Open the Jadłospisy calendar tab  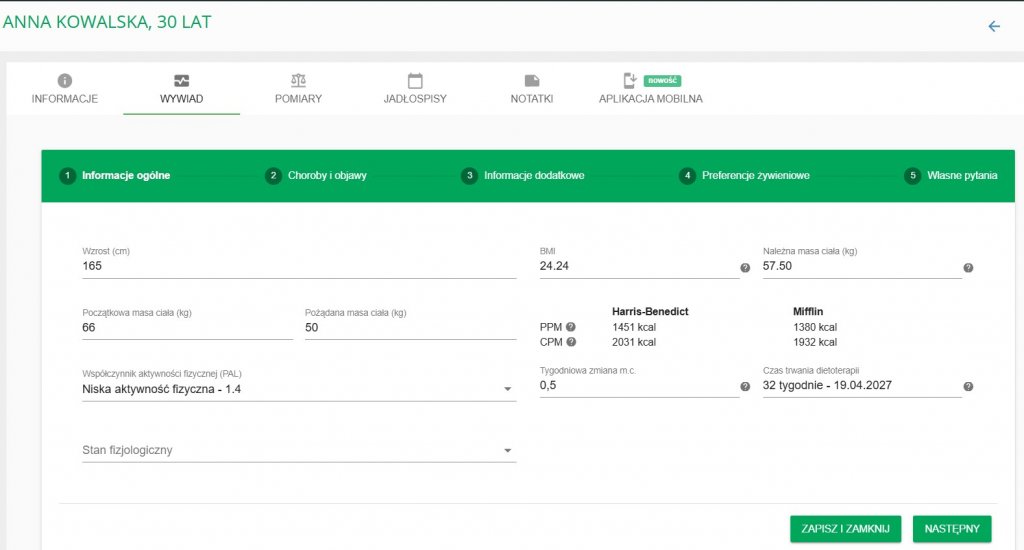(x=415, y=89)
